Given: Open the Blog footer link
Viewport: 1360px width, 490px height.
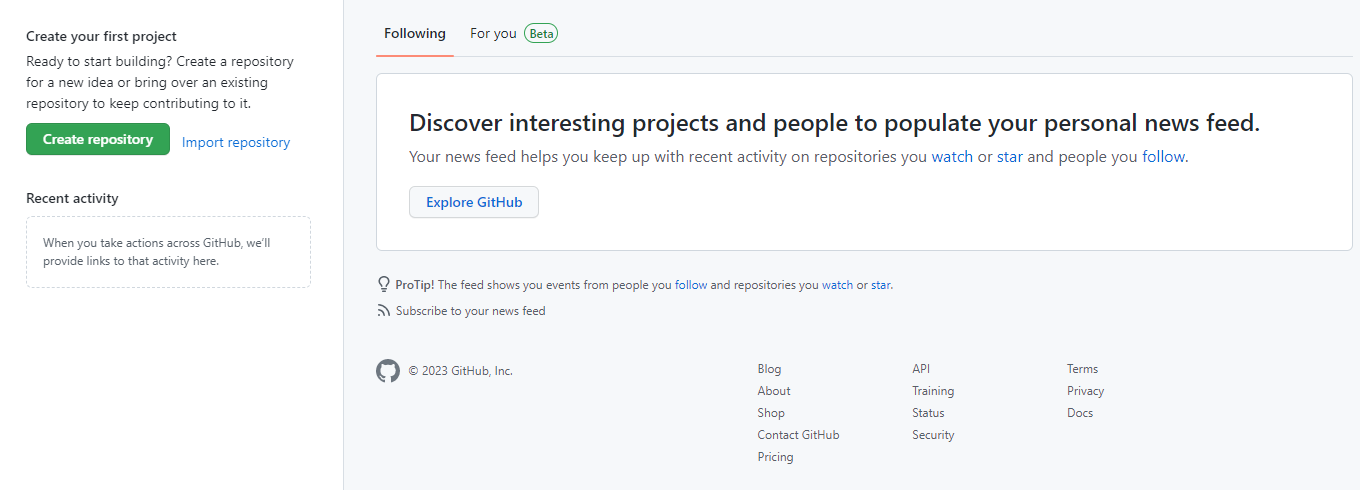Looking at the screenshot, I should coord(769,369).
